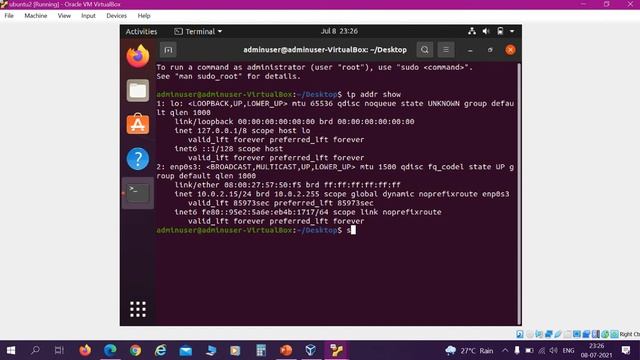
Task: Launch Firefox from the Ubuntu dock
Action: point(138,56)
